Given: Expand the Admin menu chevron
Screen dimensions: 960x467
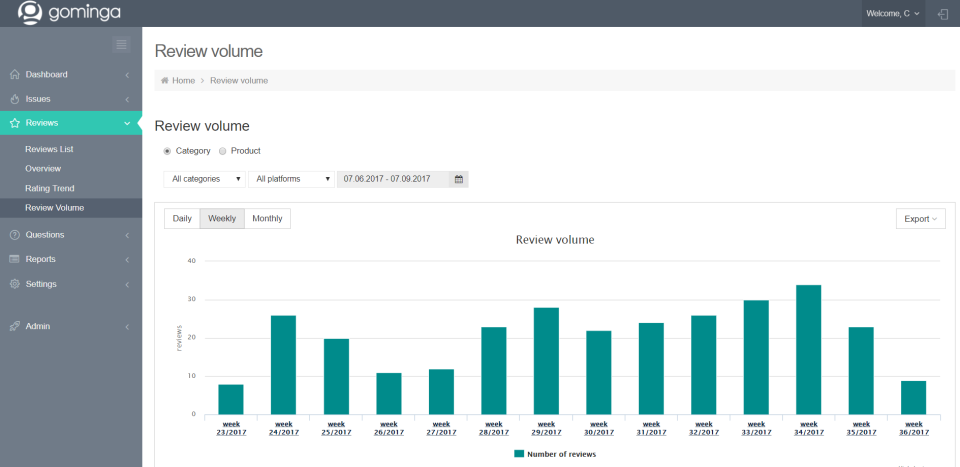Looking at the screenshot, I should point(127,327).
